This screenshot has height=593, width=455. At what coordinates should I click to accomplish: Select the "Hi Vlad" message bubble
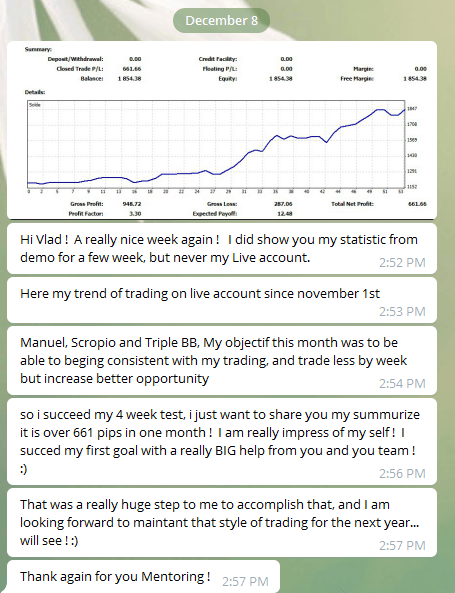point(222,248)
